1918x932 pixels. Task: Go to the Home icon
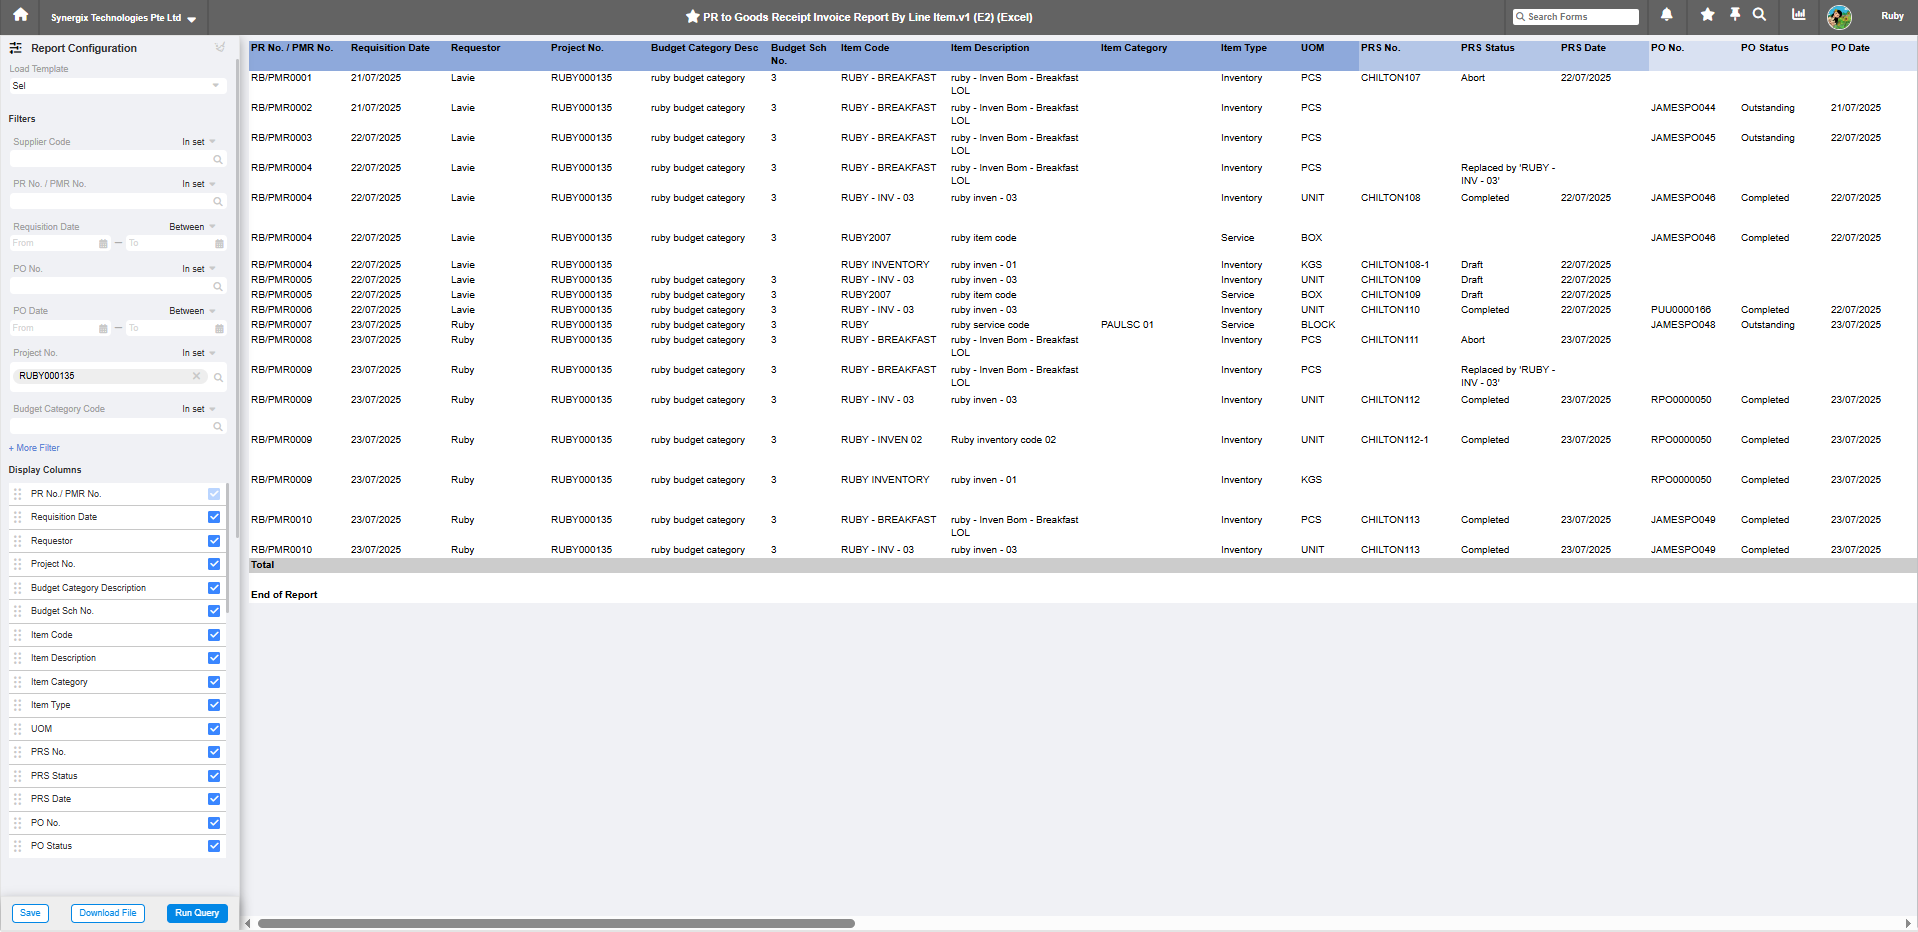point(20,16)
